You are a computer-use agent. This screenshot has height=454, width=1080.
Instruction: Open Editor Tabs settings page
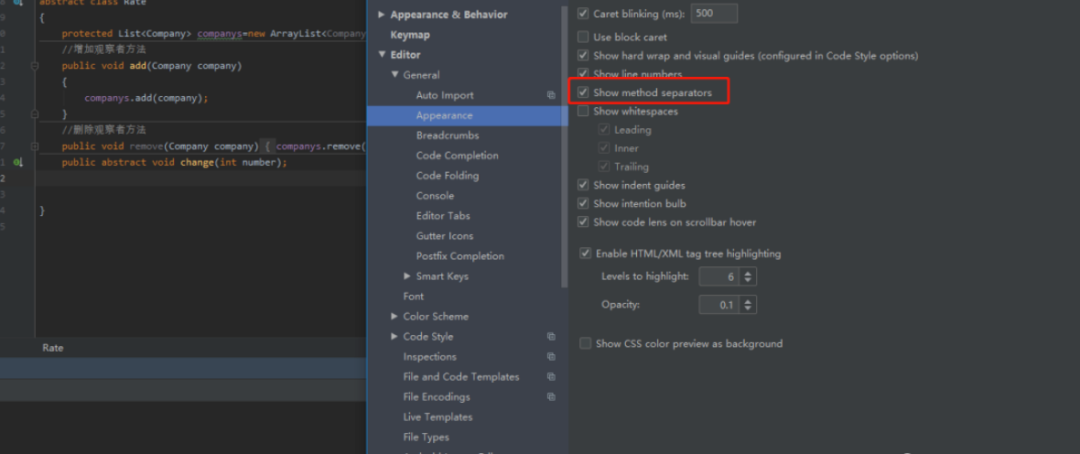pos(443,216)
